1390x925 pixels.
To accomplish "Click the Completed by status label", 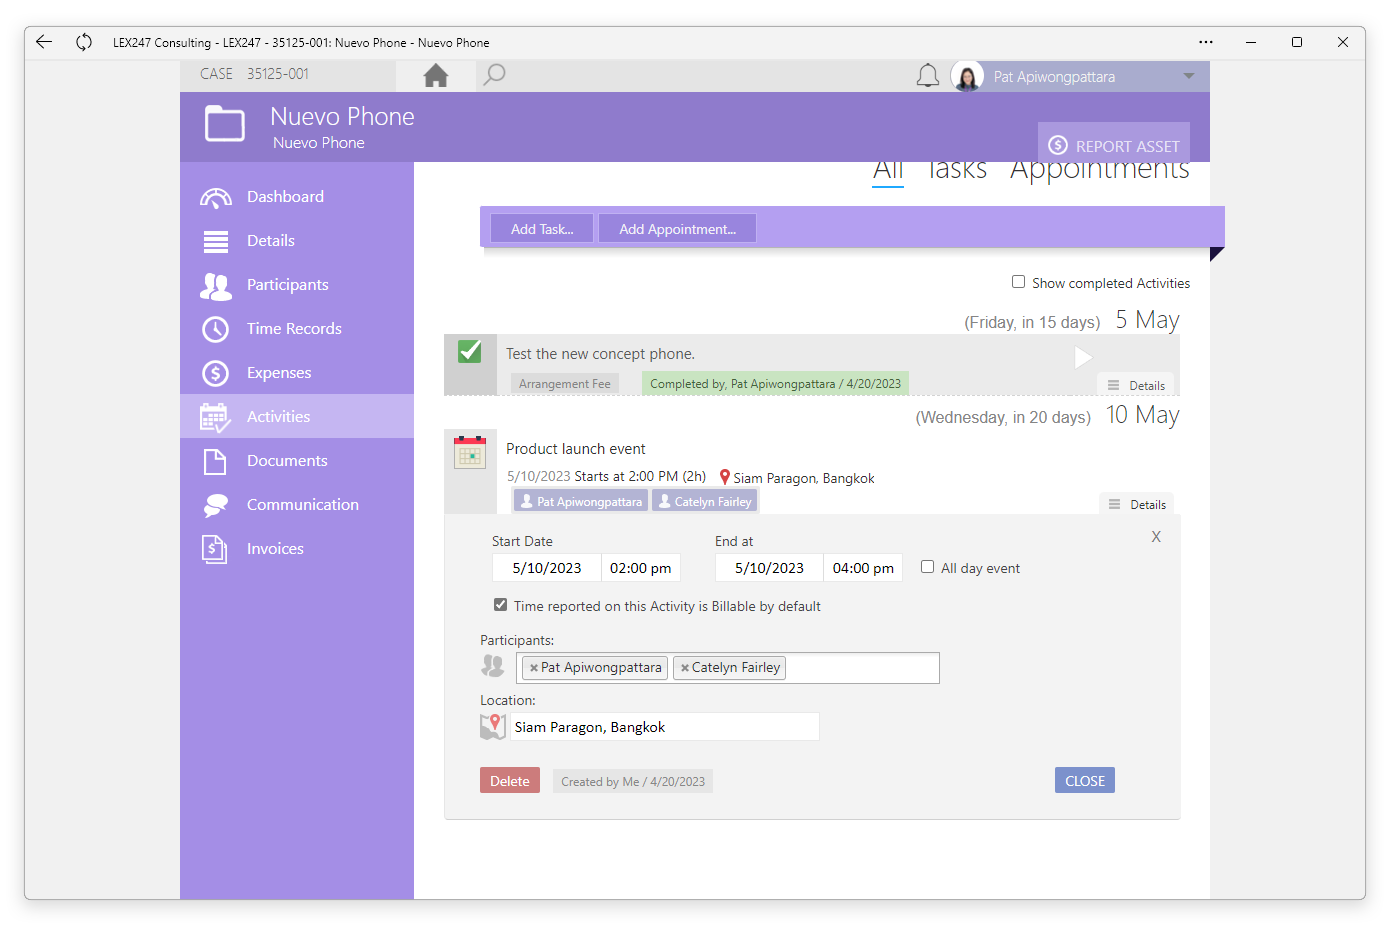I will [775, 384].
